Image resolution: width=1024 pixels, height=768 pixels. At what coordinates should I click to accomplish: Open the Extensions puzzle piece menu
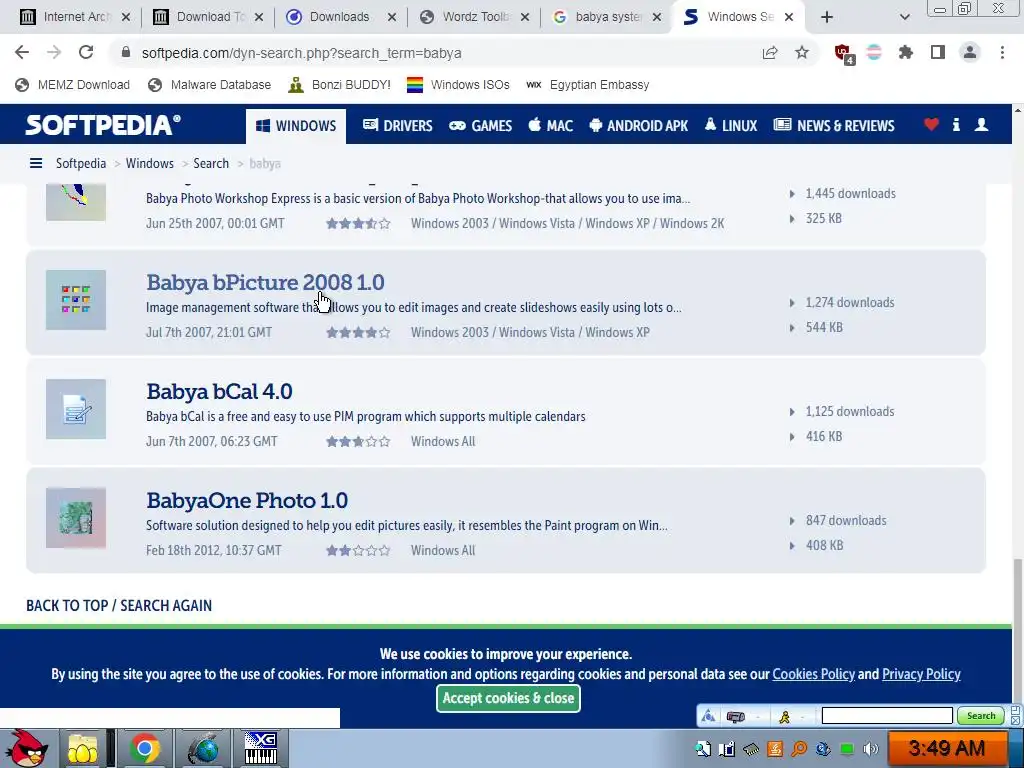(906, 53)
